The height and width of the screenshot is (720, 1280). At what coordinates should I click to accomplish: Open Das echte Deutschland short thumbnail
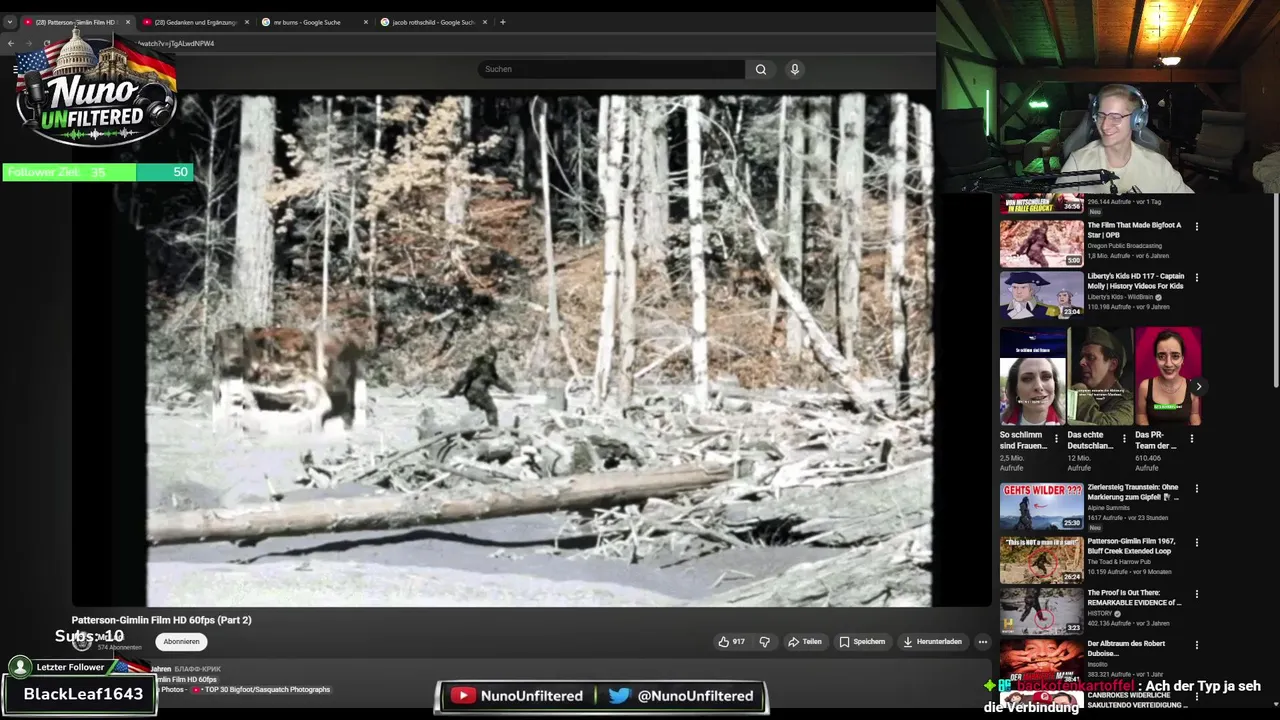1100,376
